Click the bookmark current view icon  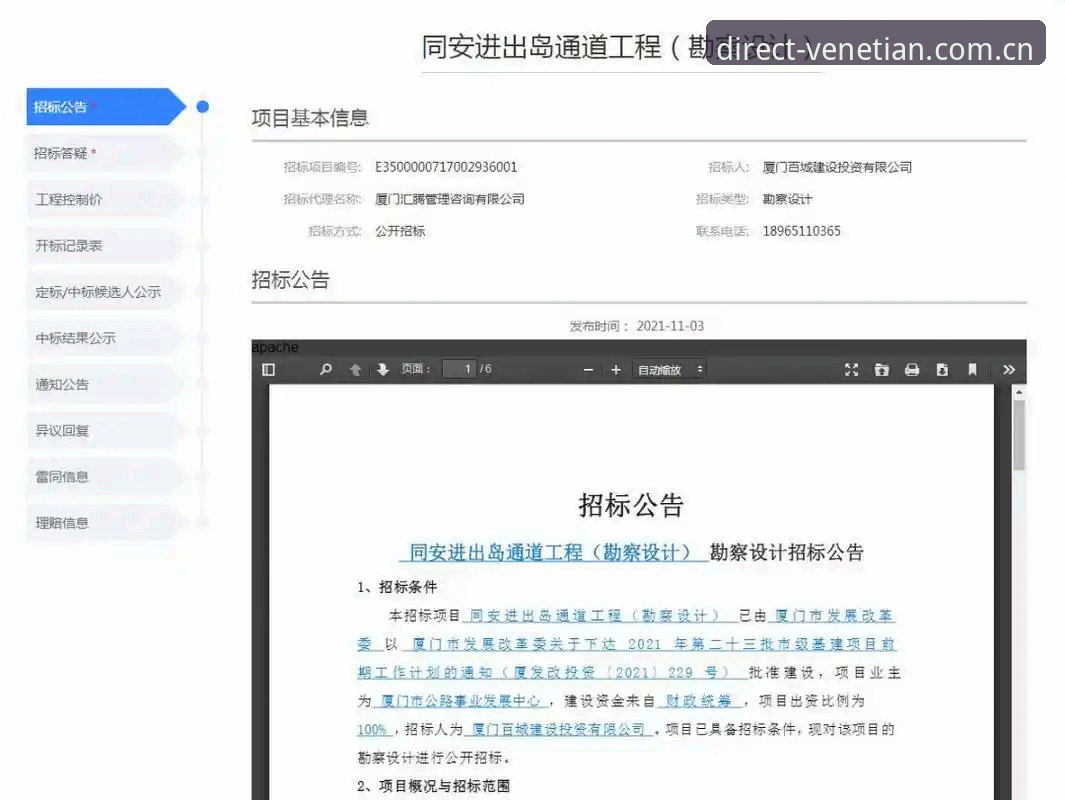[x=972, y=369]
